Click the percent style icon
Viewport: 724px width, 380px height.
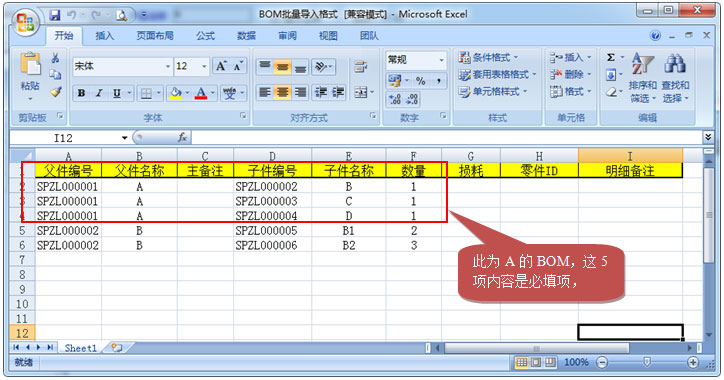[420, 81]
